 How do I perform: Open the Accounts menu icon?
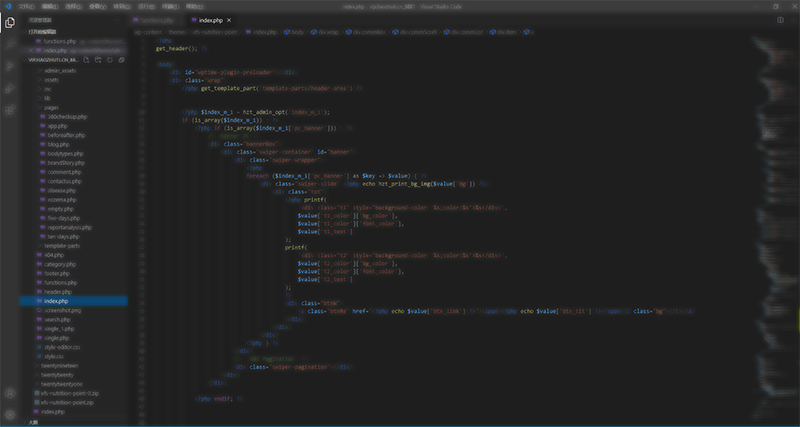[10, 393]
